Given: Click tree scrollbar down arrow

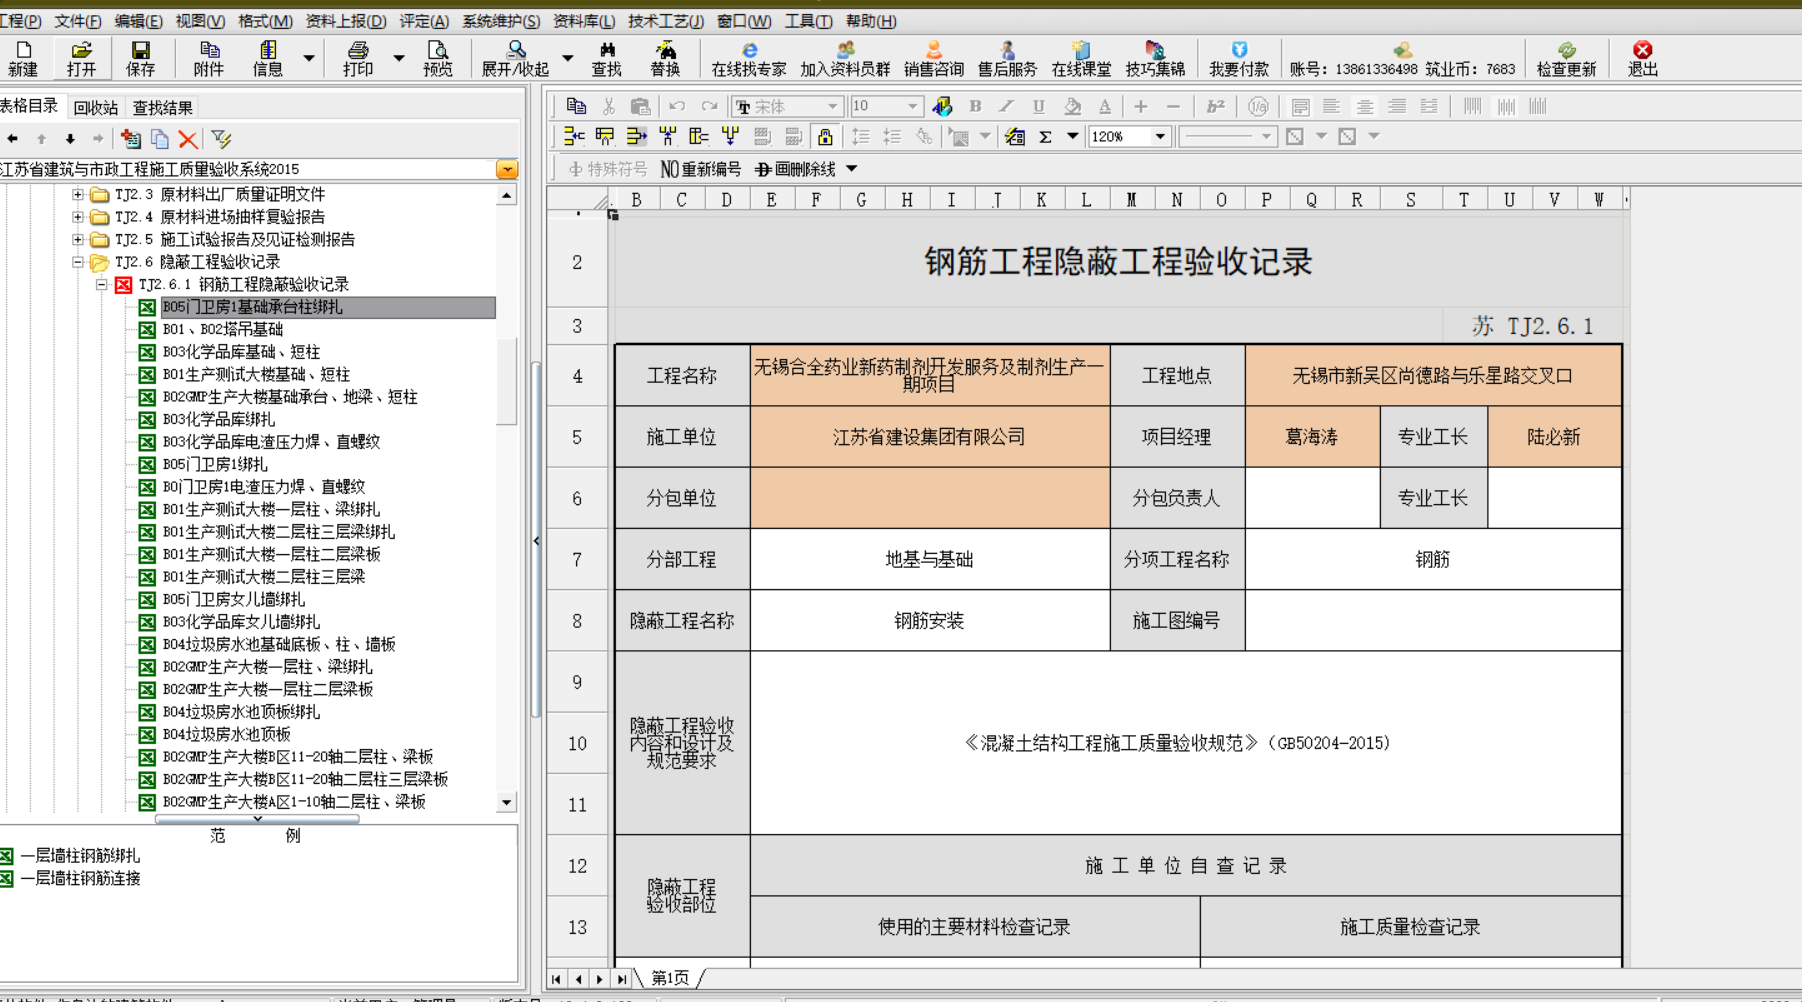Looking at the screenshot, I should pos(507,802).
